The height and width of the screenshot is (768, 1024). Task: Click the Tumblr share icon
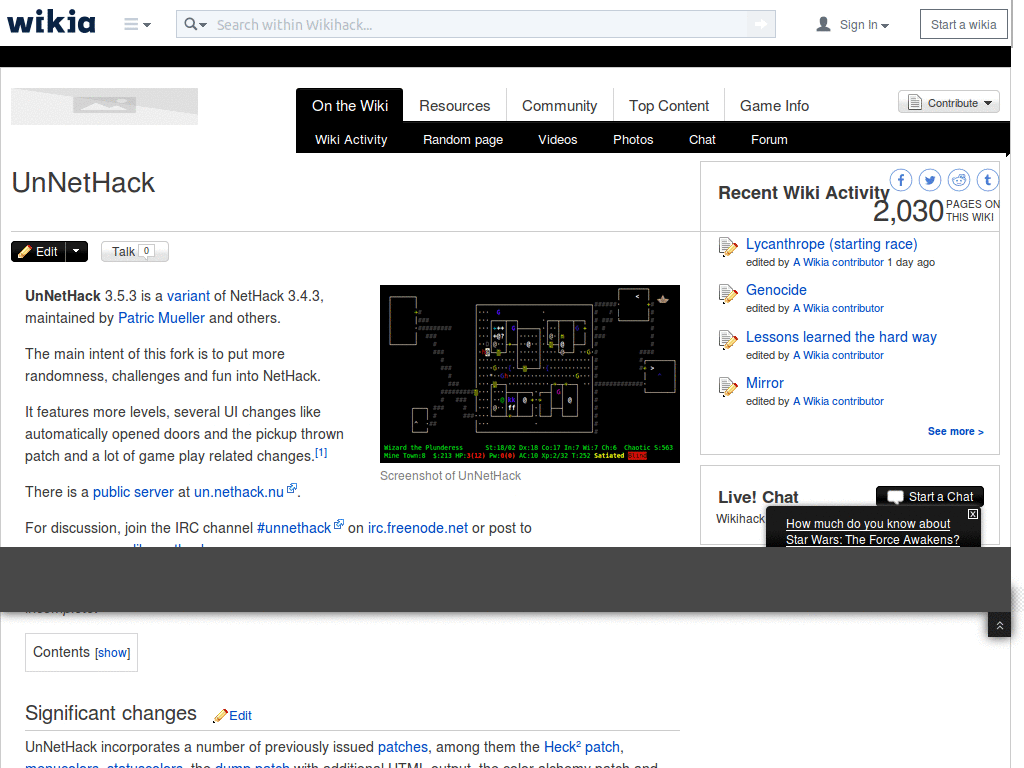pyautogui.click(x=987, y=180)
